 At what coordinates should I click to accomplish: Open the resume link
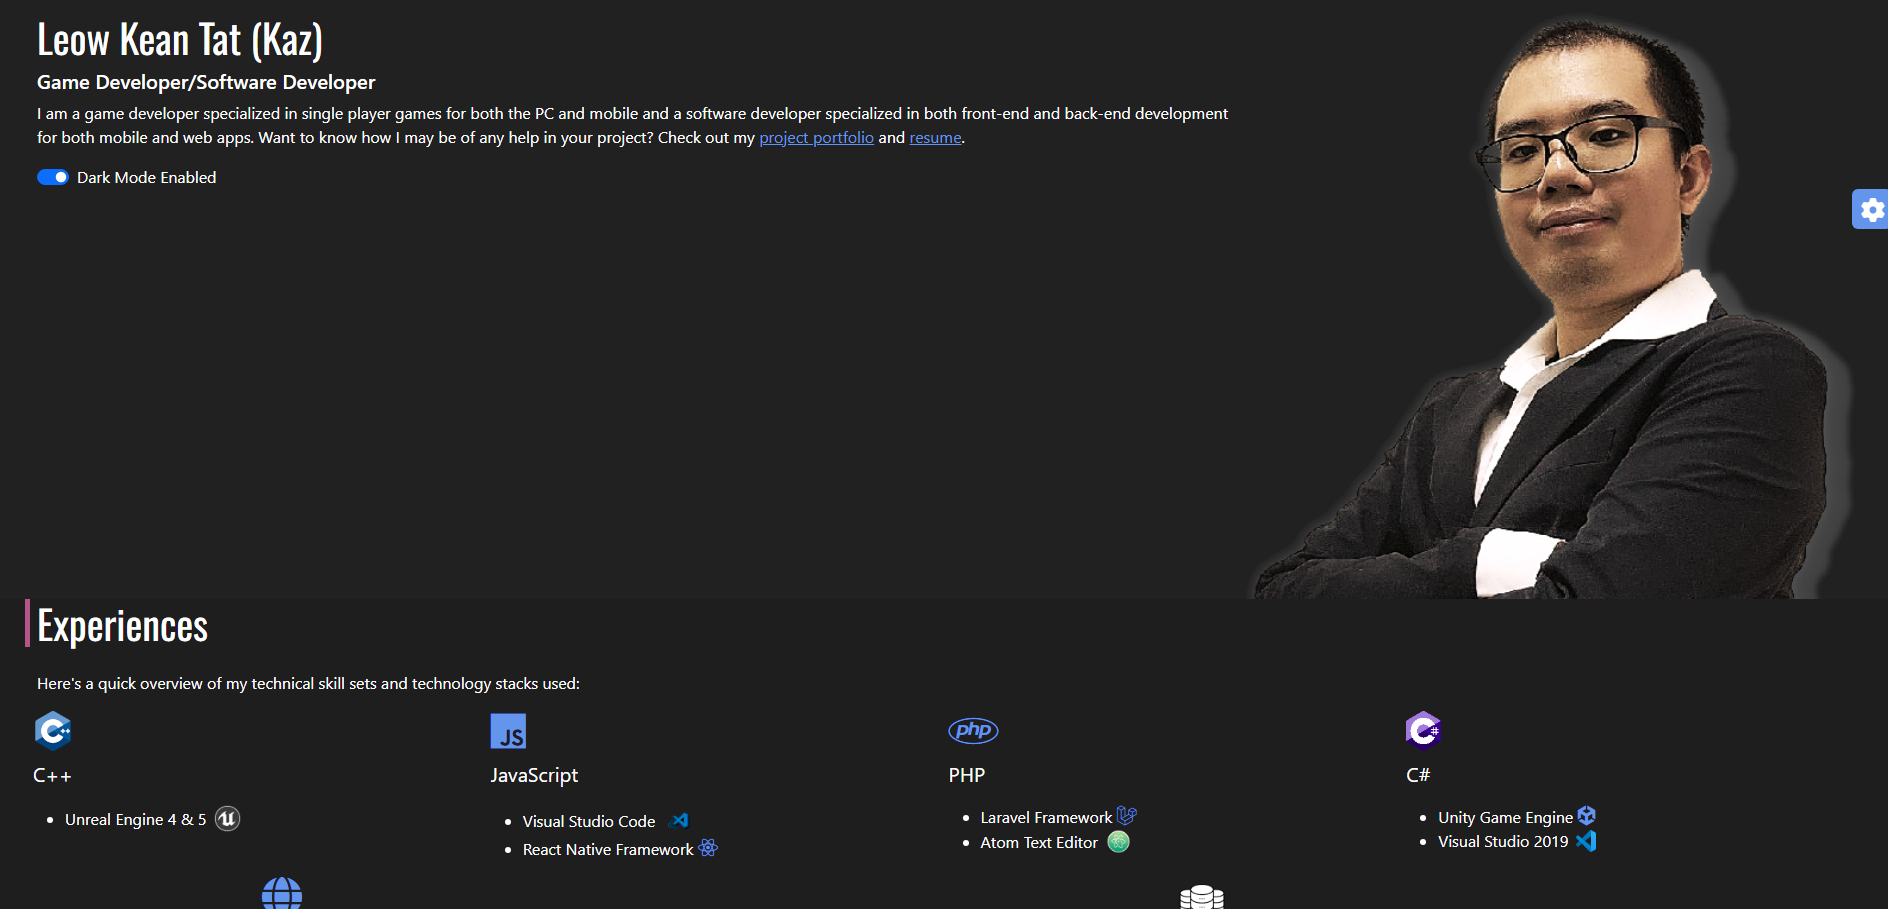tap(935, 138)
